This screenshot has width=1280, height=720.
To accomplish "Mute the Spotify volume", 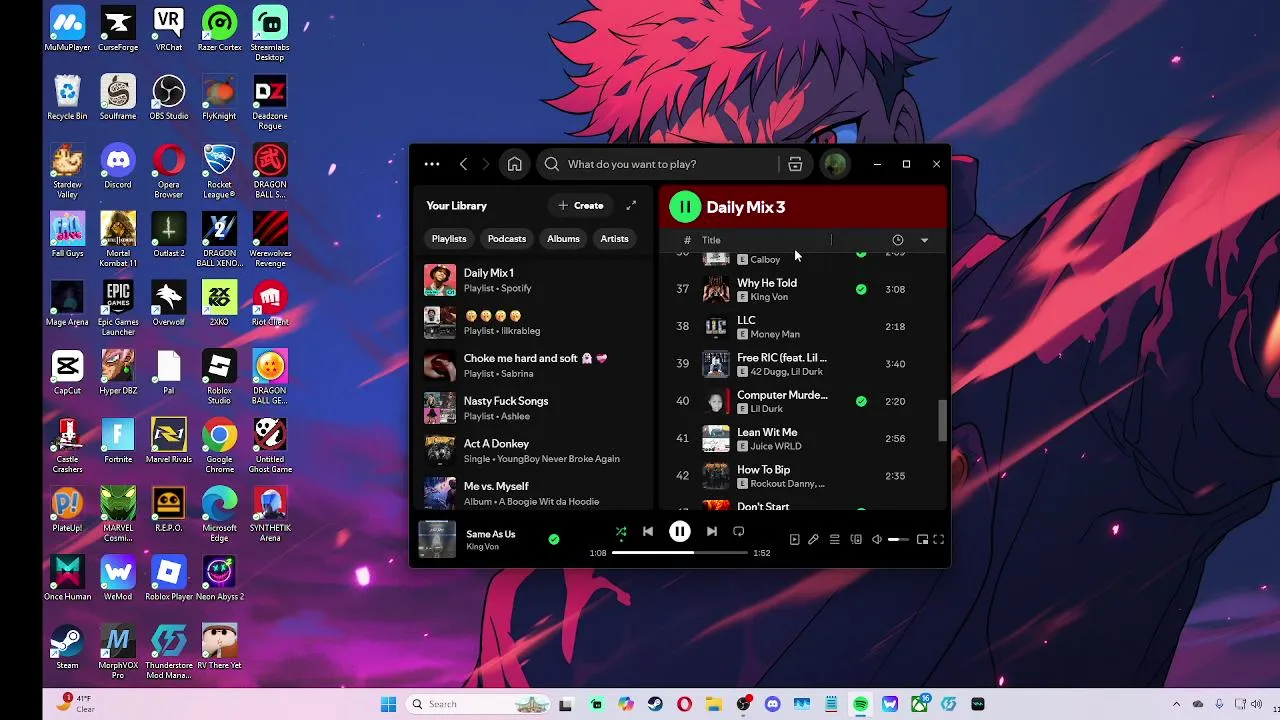I will [877, 540].
